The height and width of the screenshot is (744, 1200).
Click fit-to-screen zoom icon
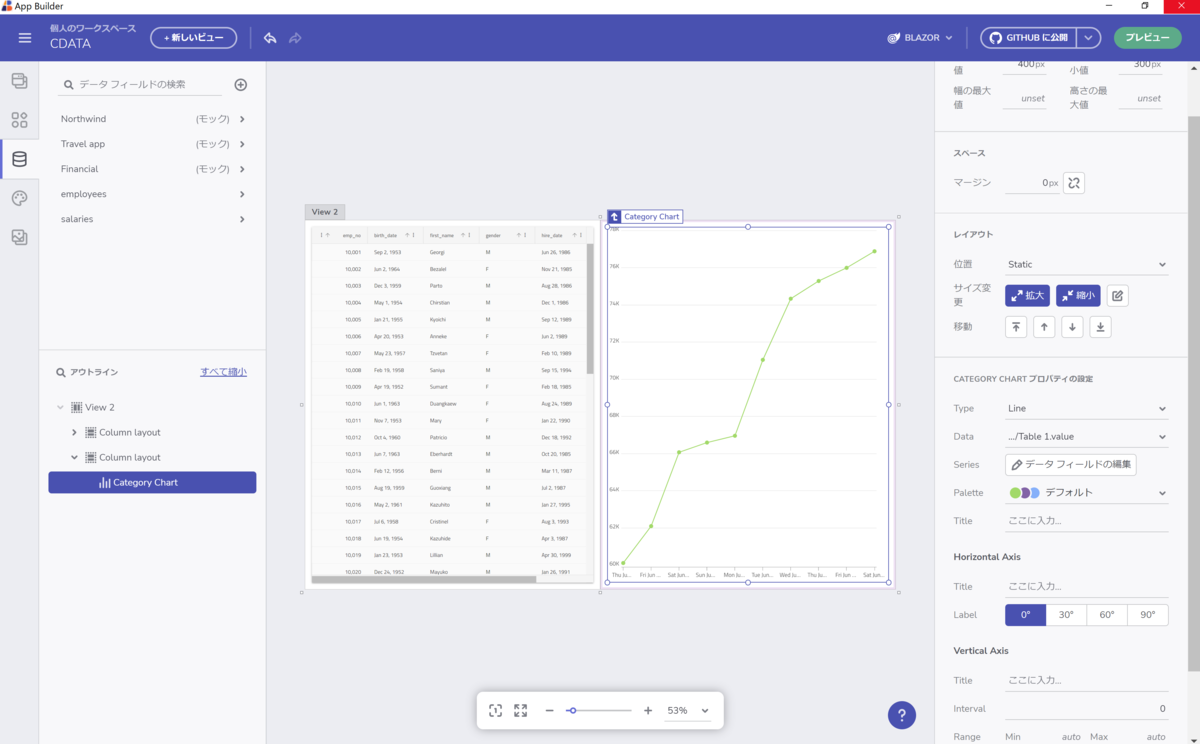coord(495,711)
